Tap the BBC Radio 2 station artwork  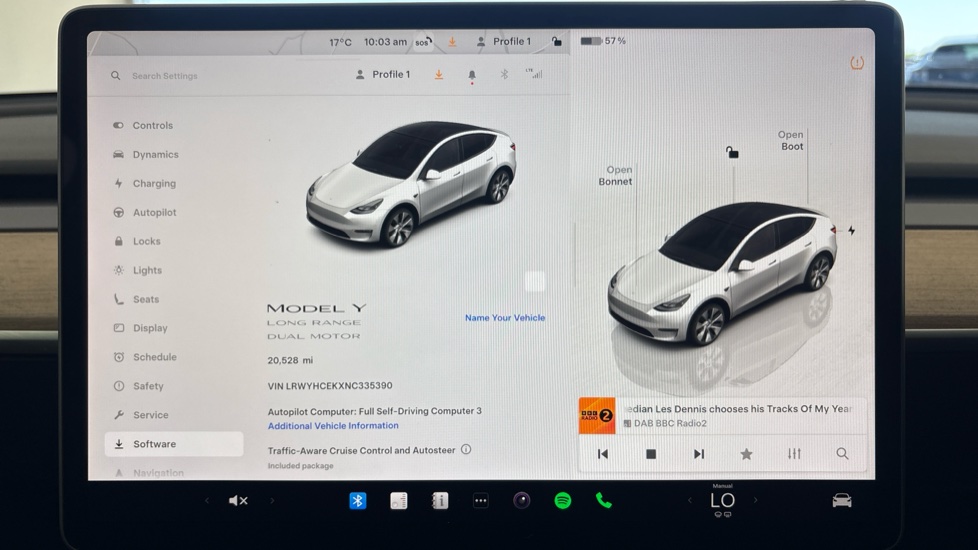coord(597,415)
